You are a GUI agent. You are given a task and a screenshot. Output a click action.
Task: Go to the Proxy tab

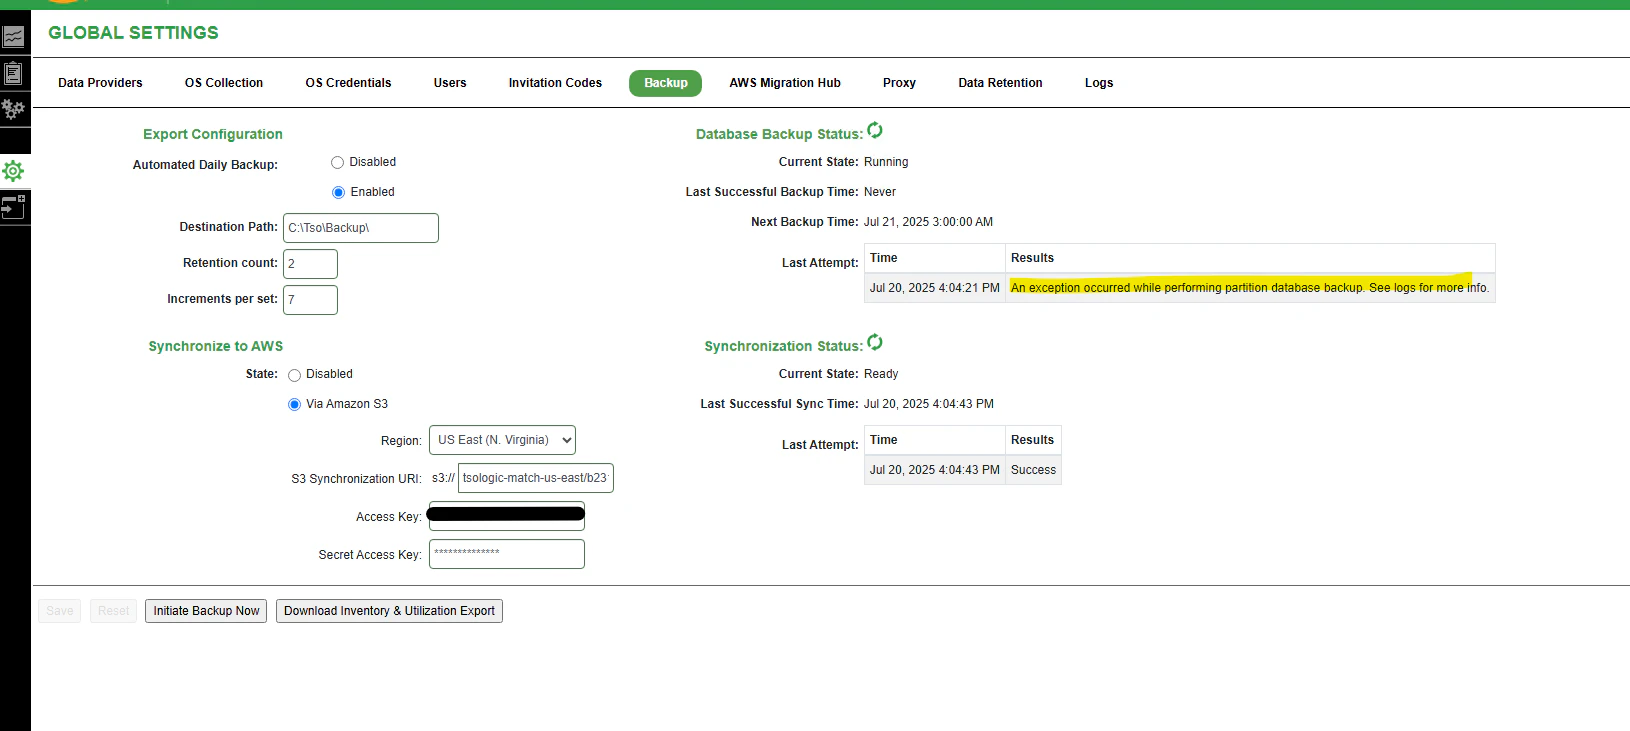(899, 83)
